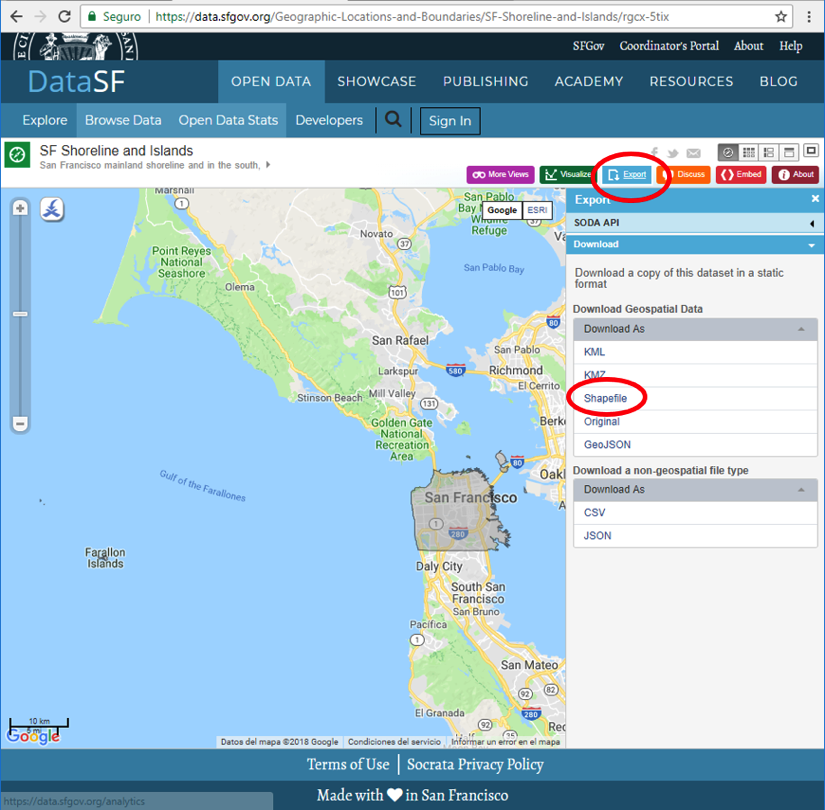Reload the page with the refresh icon
The width and height of the screenshot is (825, 810).
(x=64, y=16)
